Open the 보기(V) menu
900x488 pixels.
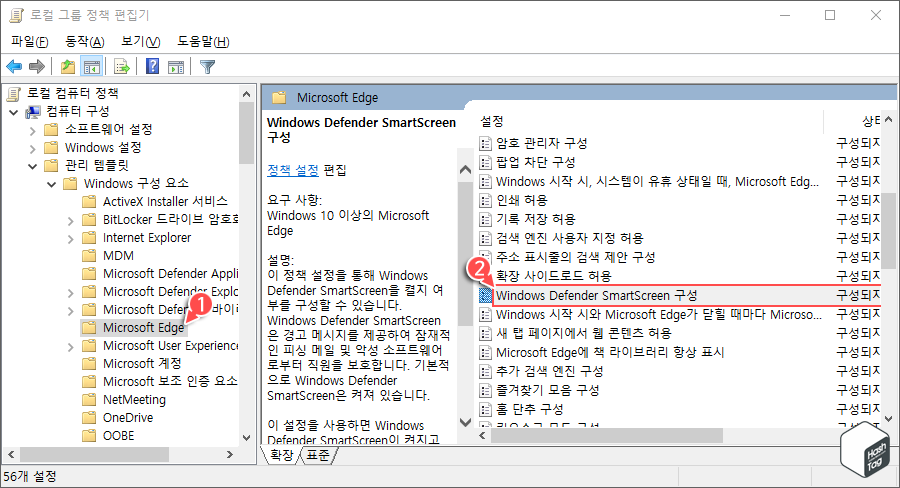141,41
